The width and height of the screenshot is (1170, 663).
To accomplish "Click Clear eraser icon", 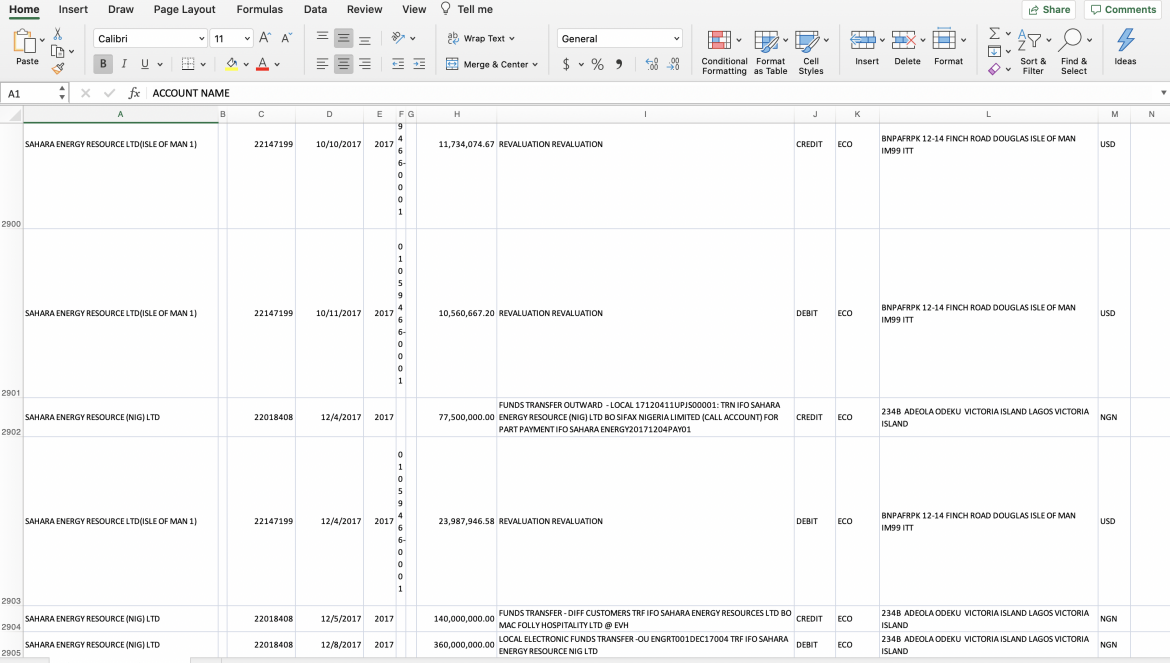I will 994,69.
